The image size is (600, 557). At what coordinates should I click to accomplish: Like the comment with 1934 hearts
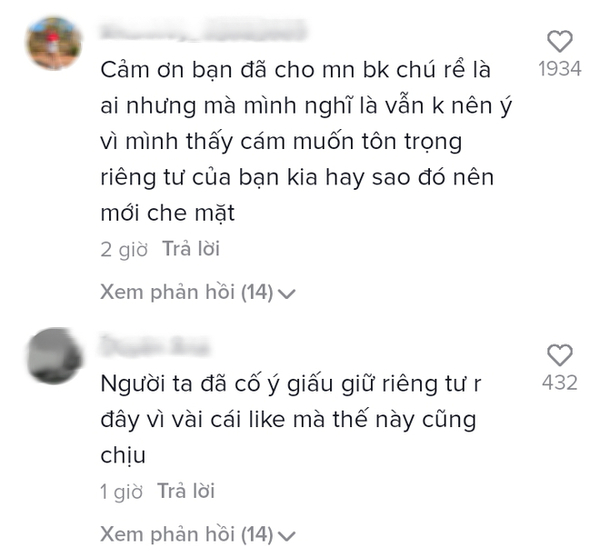(559, 41)
